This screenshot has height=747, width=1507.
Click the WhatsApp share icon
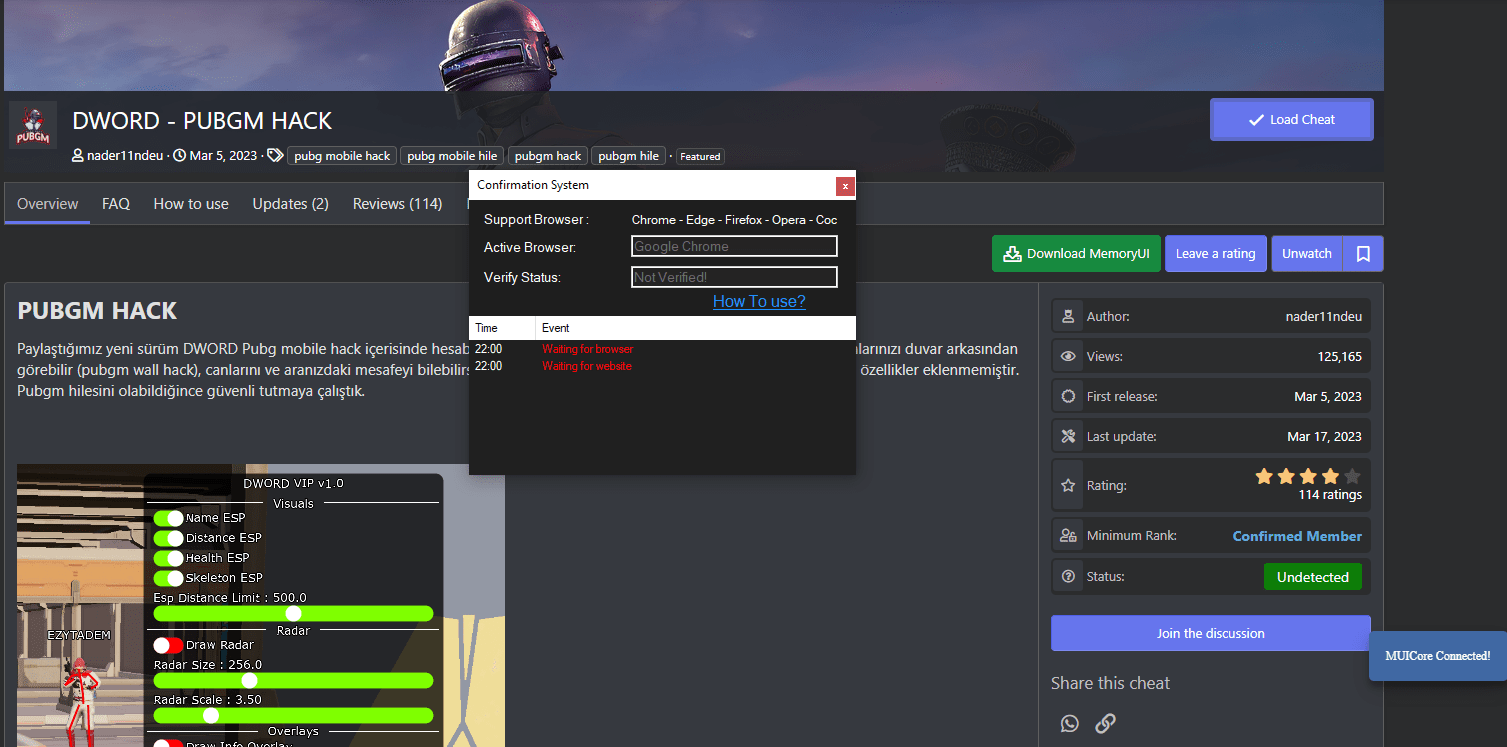[x=1070, y=723]
